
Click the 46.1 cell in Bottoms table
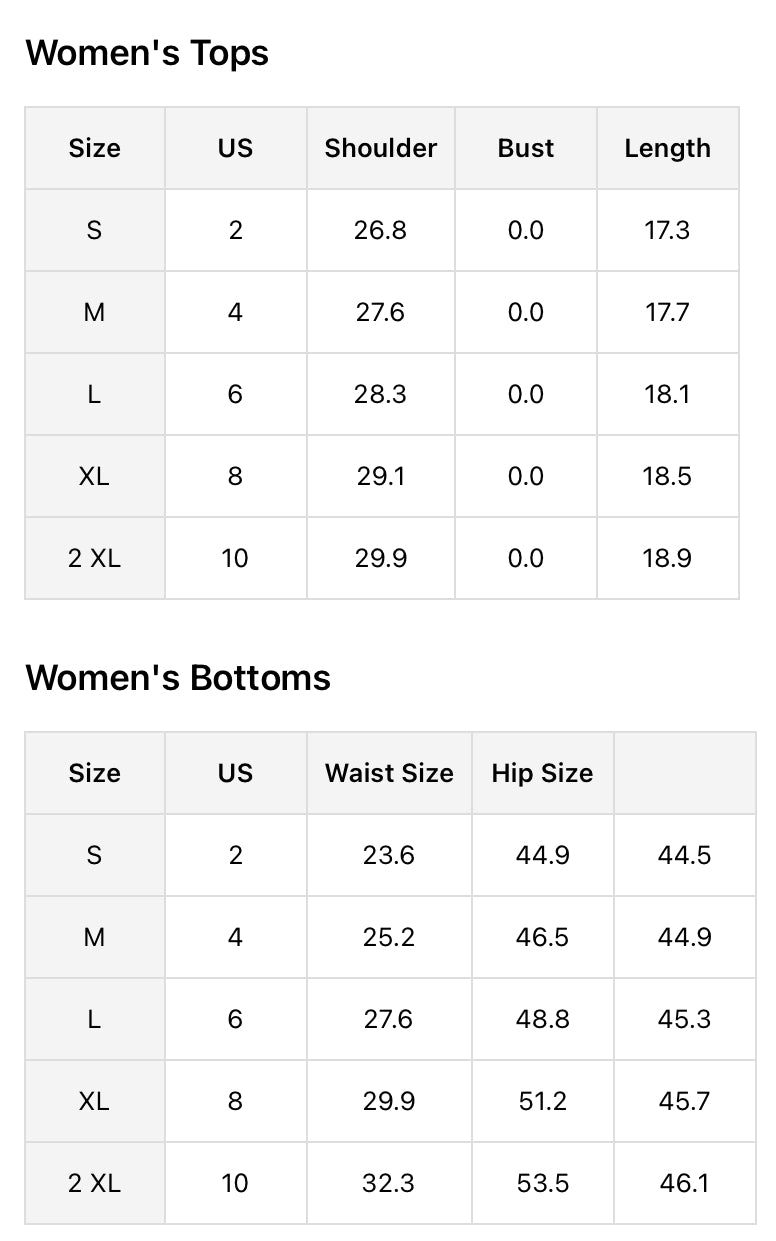685,1183
